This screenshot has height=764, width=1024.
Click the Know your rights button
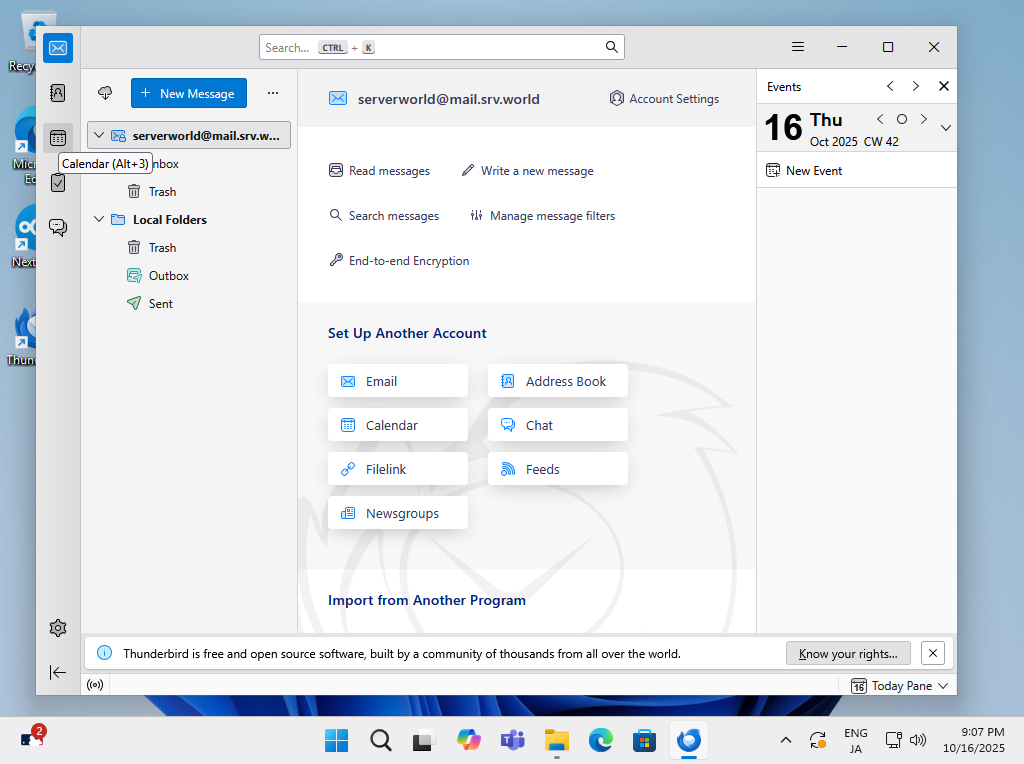pyautogui.click(x=848, y=654)
